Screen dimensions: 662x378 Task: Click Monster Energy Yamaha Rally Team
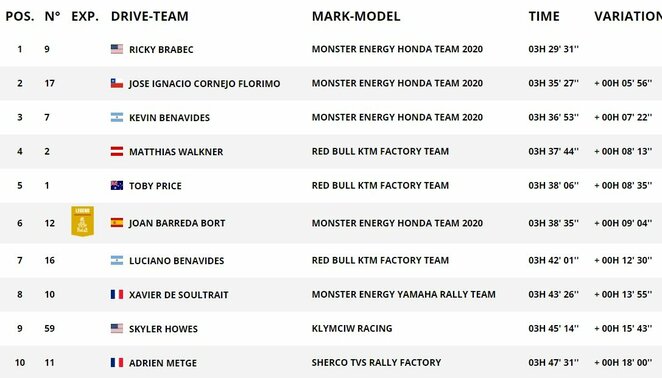404,294
